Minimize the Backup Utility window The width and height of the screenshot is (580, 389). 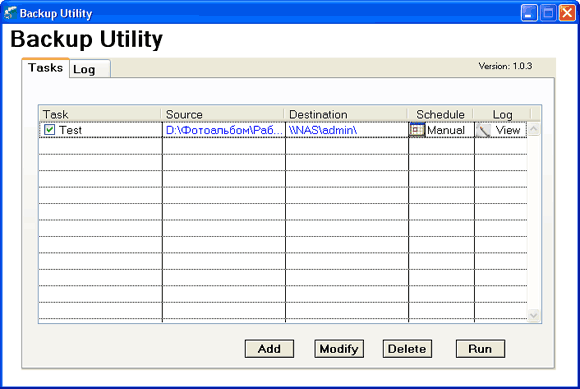[529, 13]
